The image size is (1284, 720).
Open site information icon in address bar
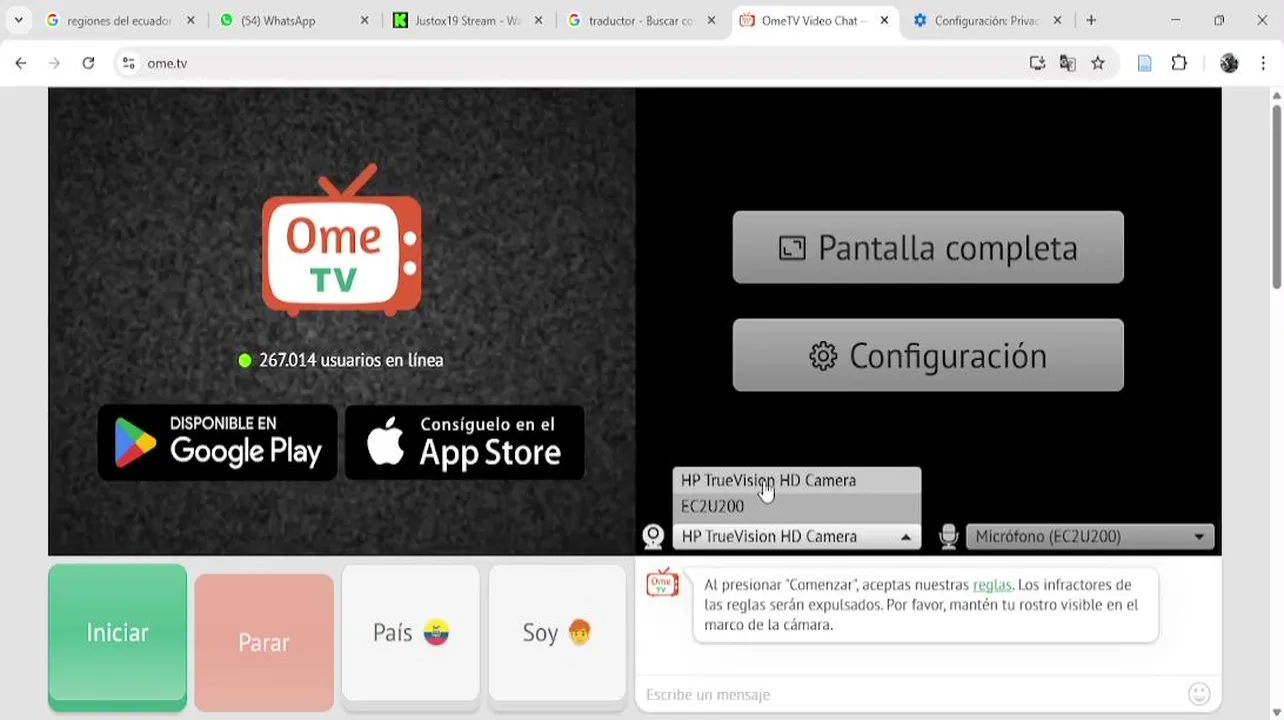pyautogui.click(x=128, y=63)
